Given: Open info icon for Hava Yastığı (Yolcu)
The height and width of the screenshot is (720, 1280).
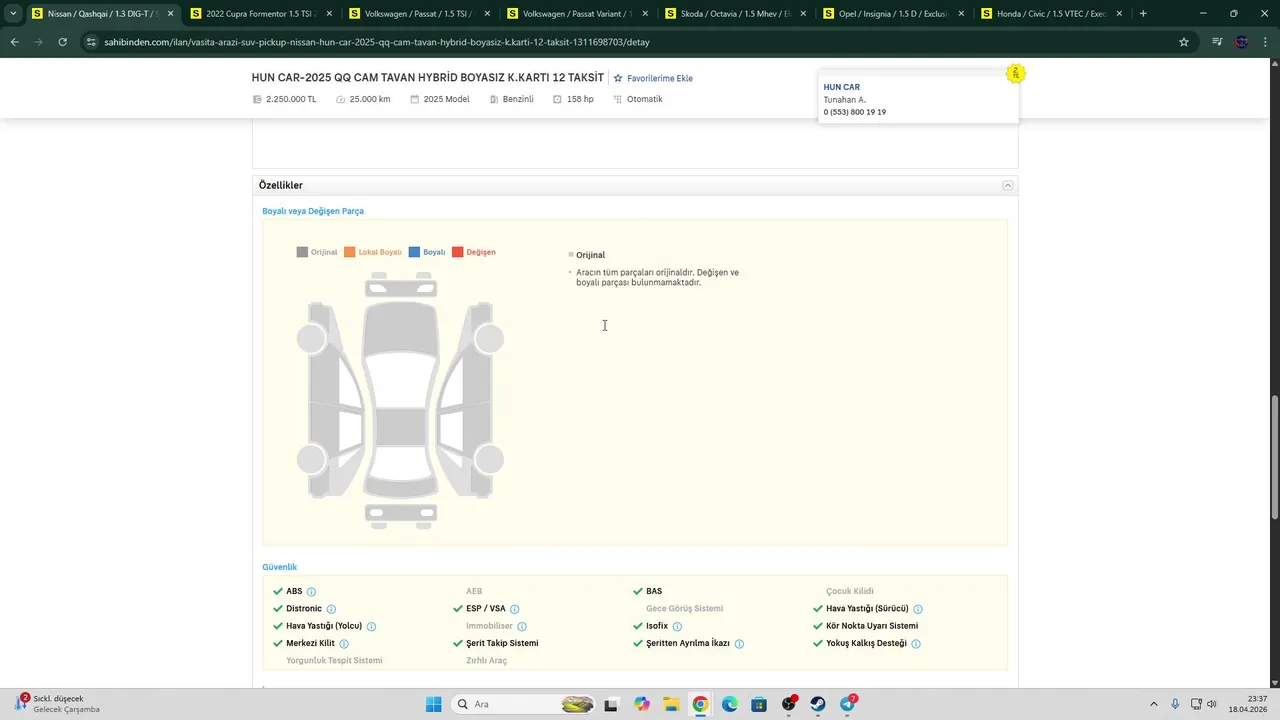Looking at the screenshot, I should (371, 627).
